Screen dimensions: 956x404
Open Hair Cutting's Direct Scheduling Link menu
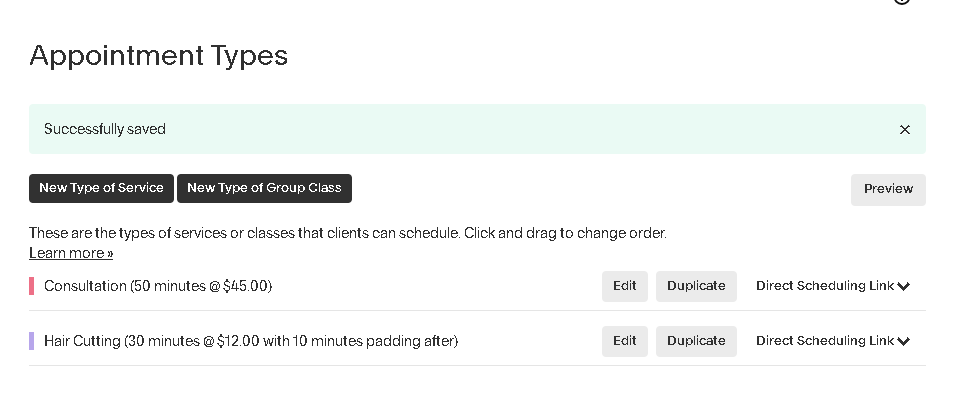click(825, 341)
